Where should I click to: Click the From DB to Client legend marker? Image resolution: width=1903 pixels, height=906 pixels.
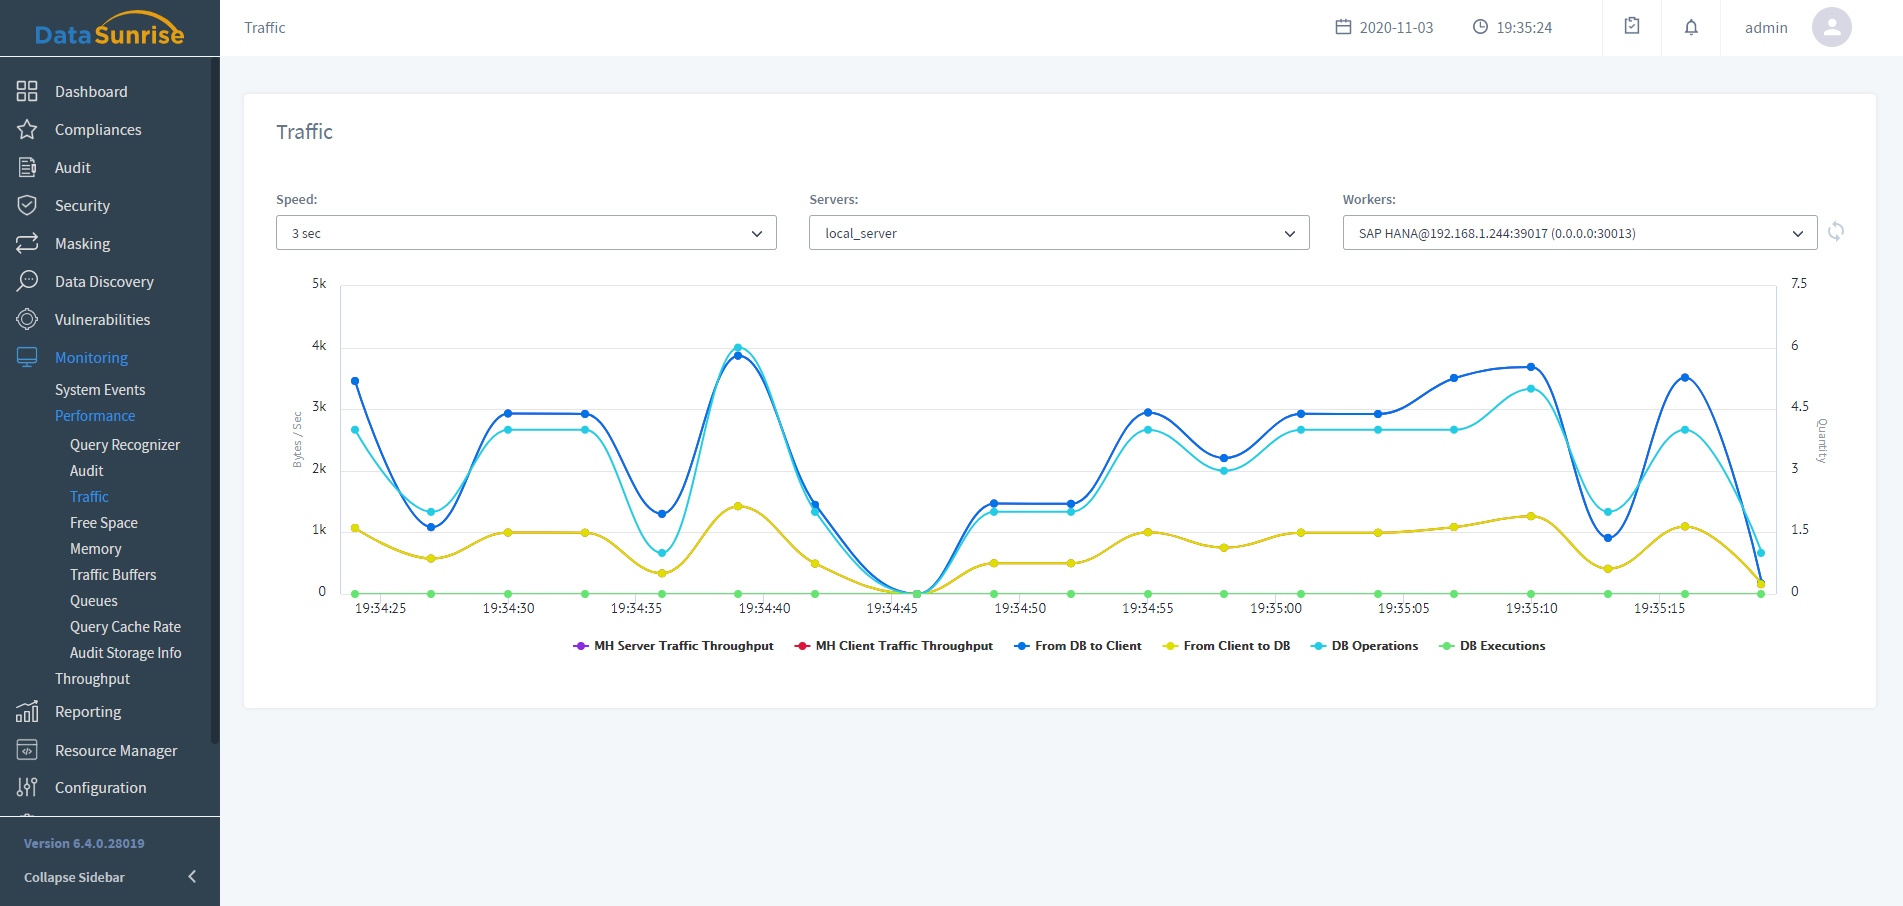pos(1022,646)
